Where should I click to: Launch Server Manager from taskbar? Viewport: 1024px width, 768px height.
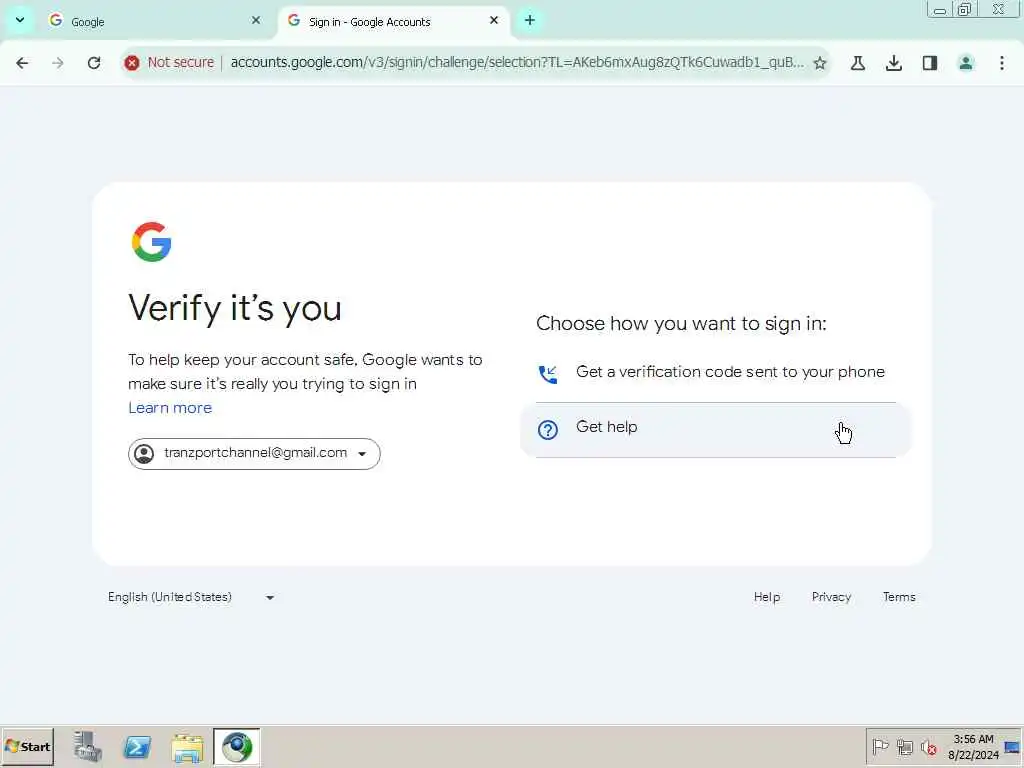(87, 747)
